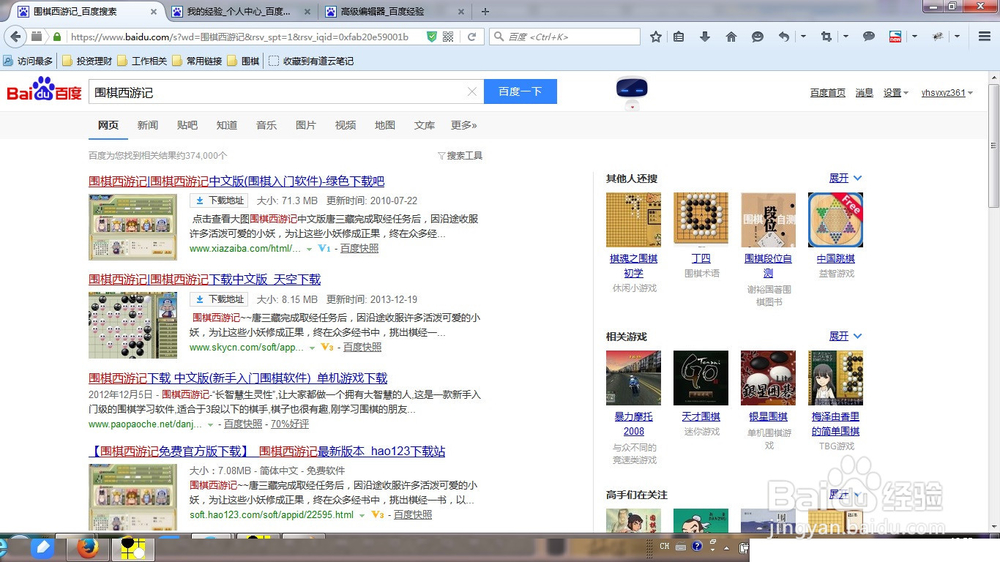Expand the 相关游戏 section with 展开

845,336
